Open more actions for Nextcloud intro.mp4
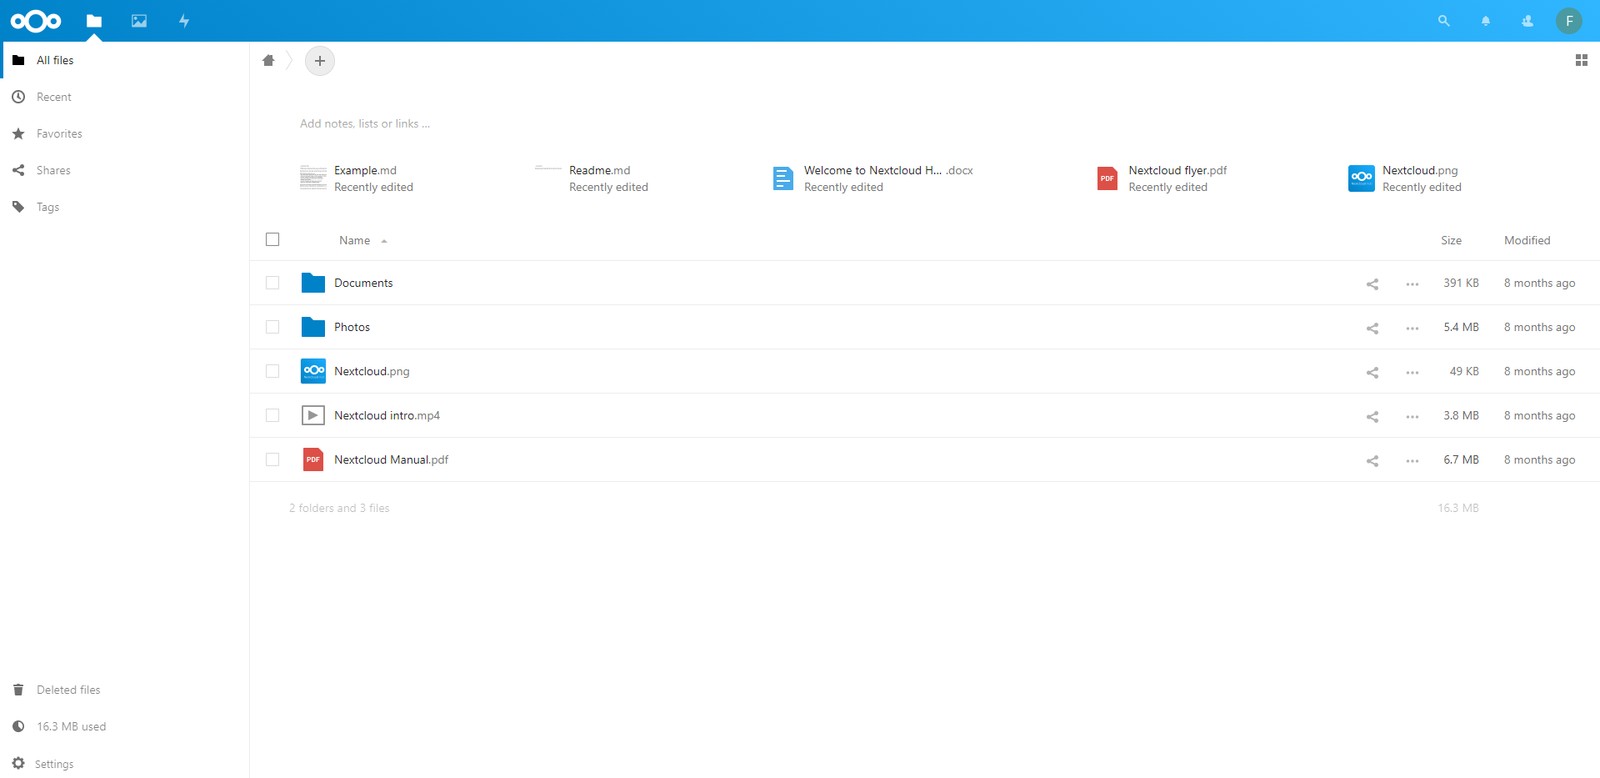Image resolution: width=1600 pixels, height=778 pixels. point(1412,416)
